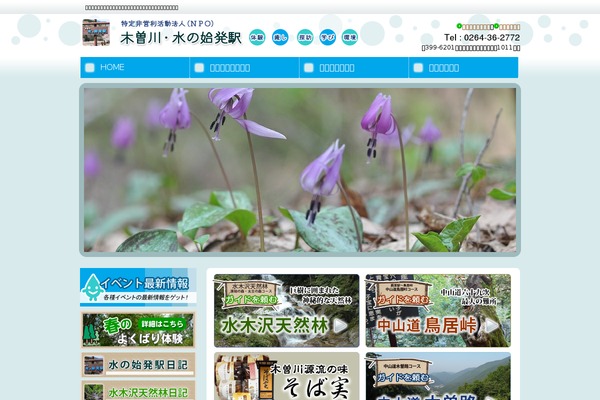Click the 探訪 circle icon in header
This screenshot has height=400, width=600.
point(305,37)
